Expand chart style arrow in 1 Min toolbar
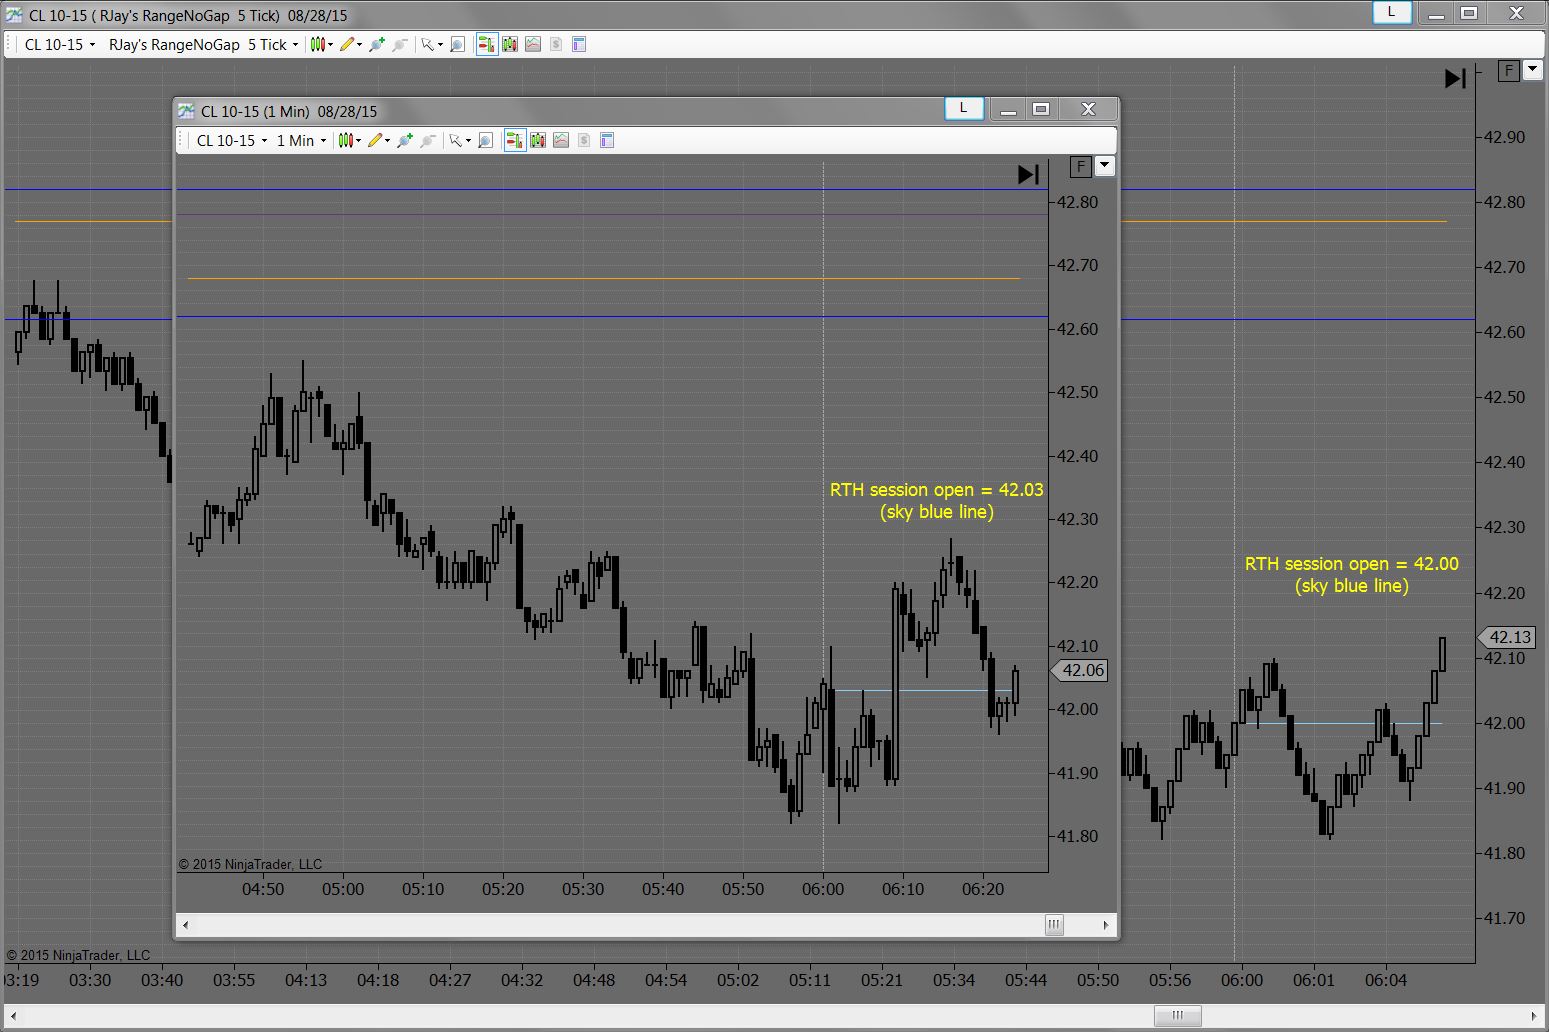The height and width of the screenshot is (1032, 1549). coord(358,141)
